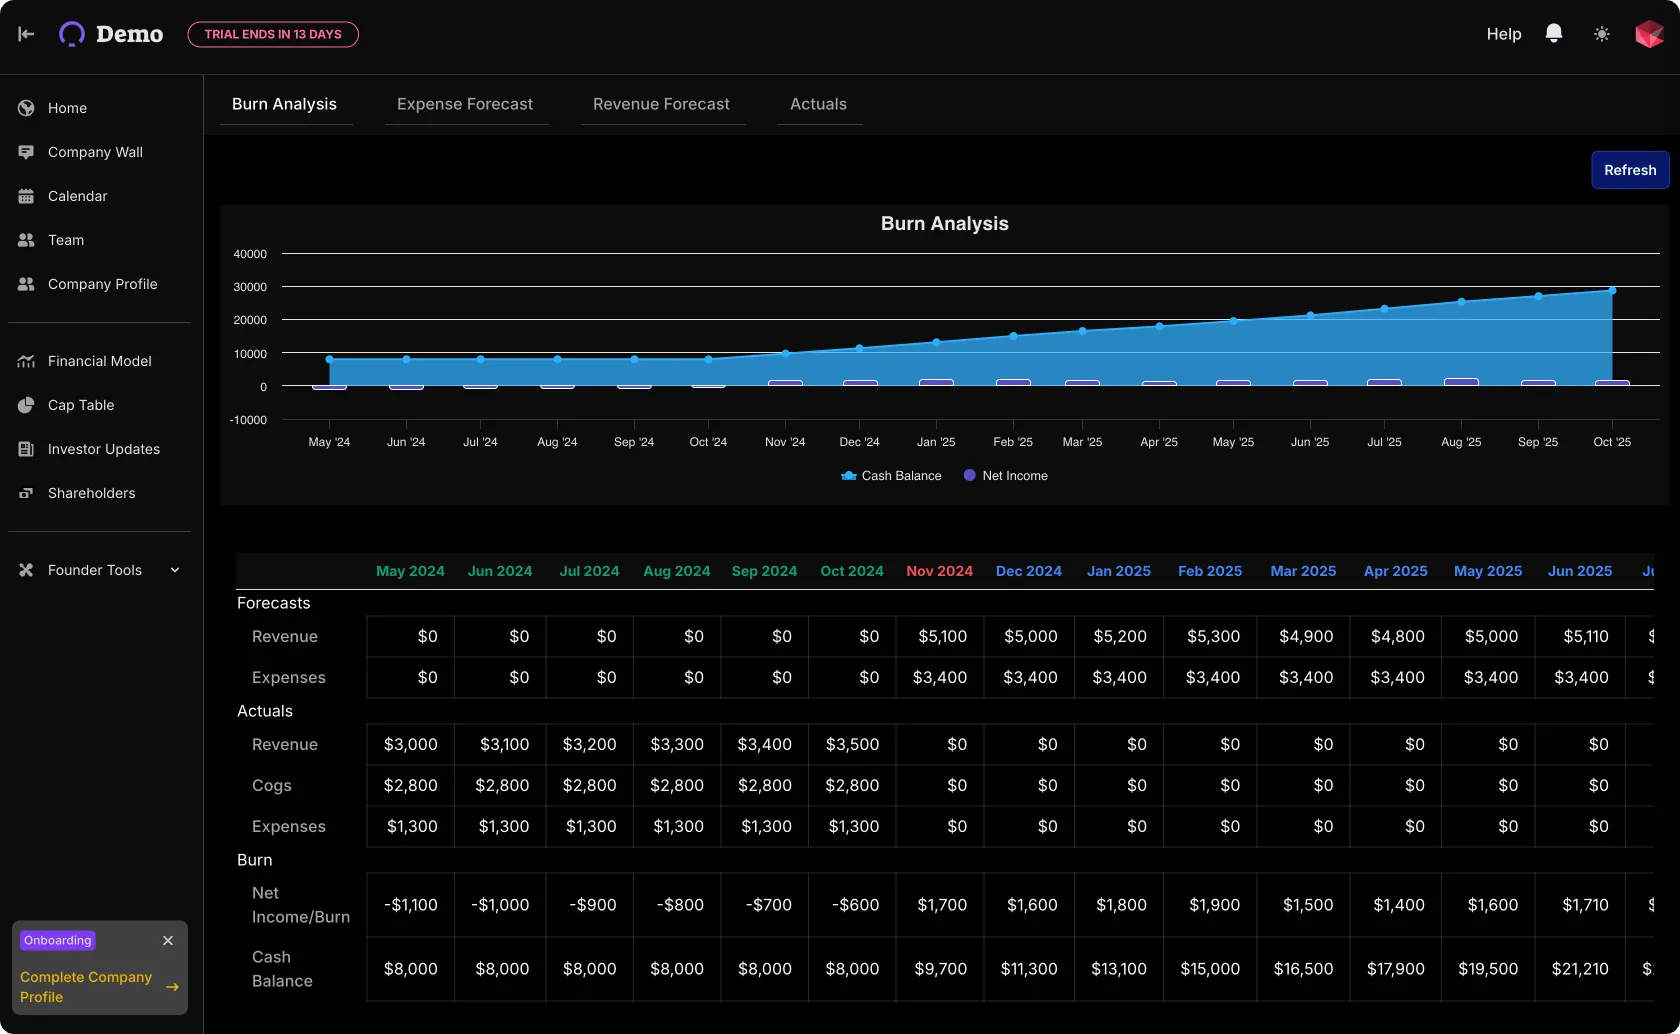Toggle Net Income legend series

pos(1005,476)
